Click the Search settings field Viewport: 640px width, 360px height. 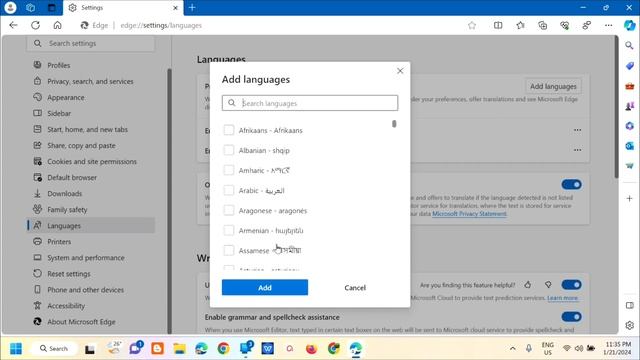click(x=91, y=43)
